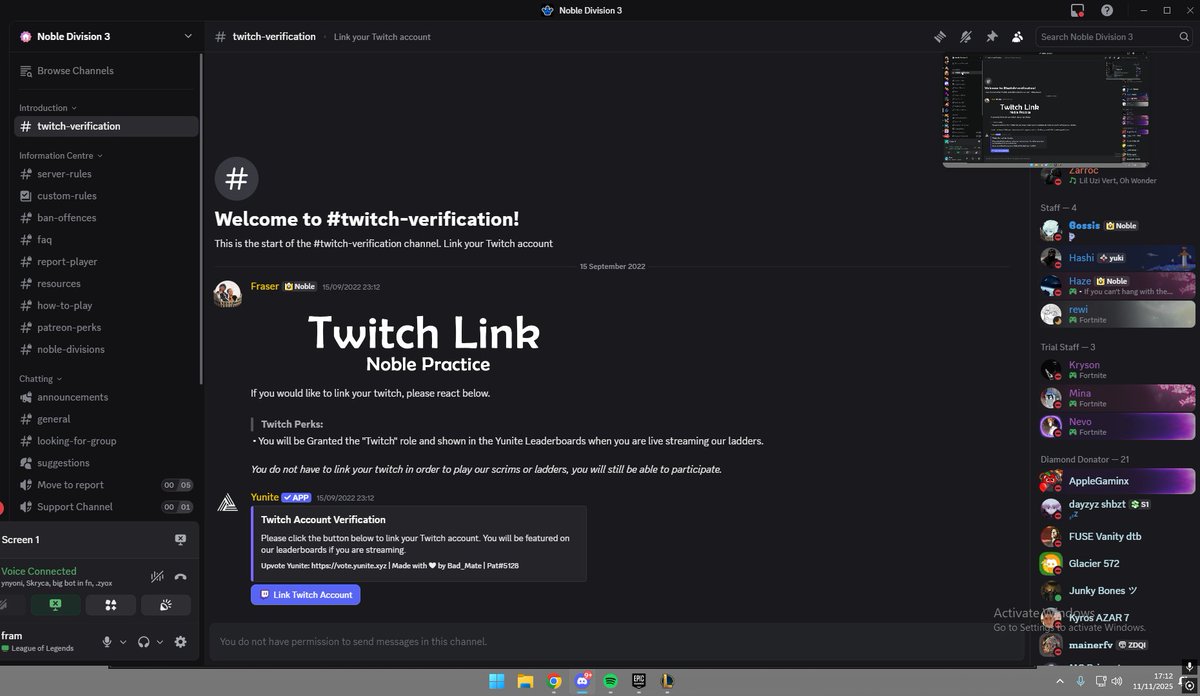Open the server-rules channel
1200x696 pixels.
(x=106, y=174)
